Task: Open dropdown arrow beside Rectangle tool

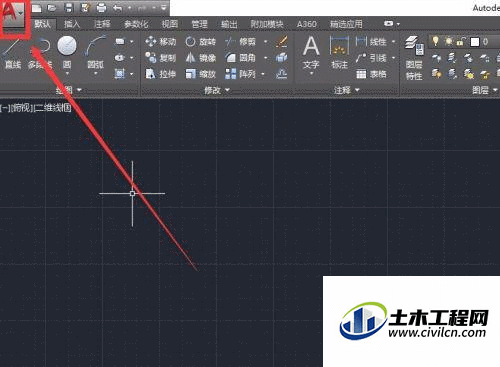Action: point(132,42)
